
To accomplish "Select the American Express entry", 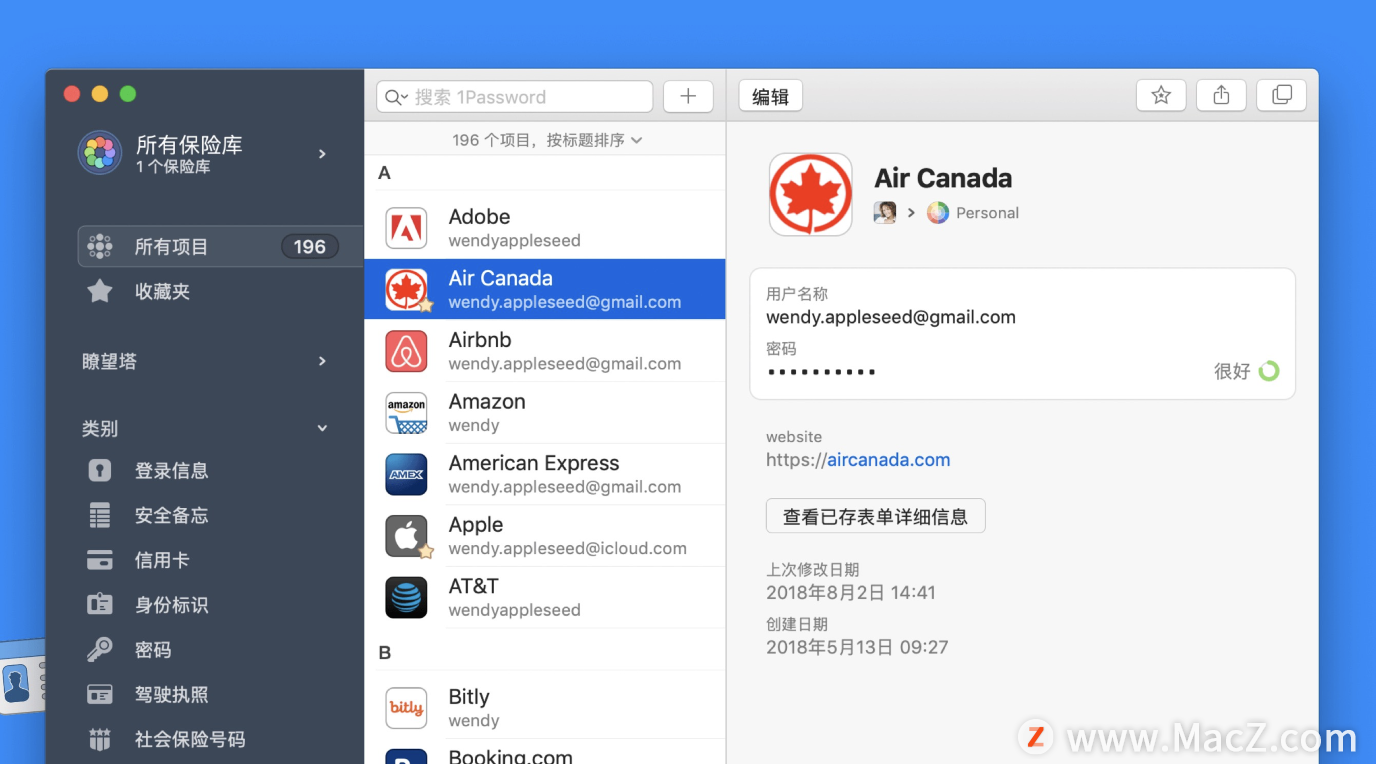I will (545, 474).
